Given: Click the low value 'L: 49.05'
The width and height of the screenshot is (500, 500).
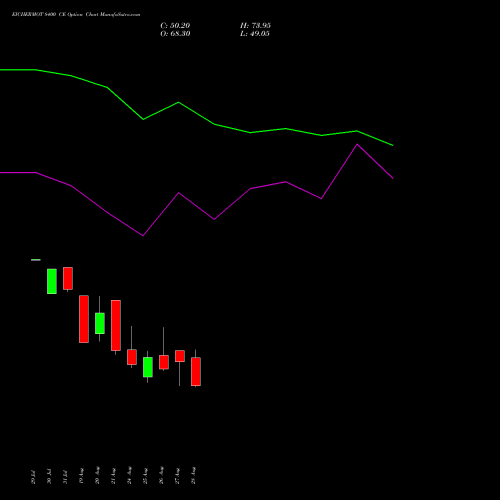Looking at the screenshot, I should pos(255,34).
